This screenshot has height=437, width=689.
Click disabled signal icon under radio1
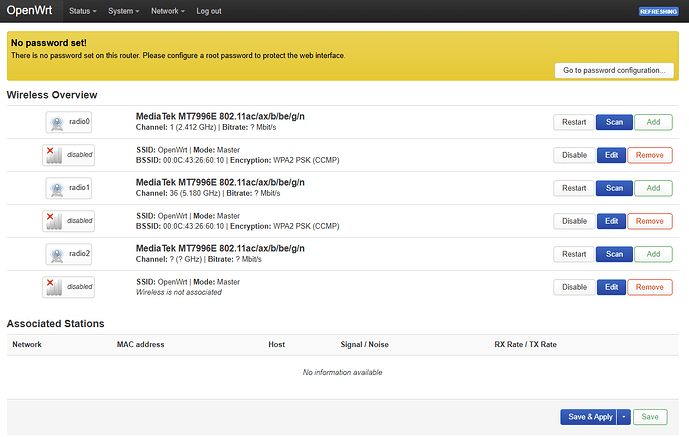pos(69,221)
